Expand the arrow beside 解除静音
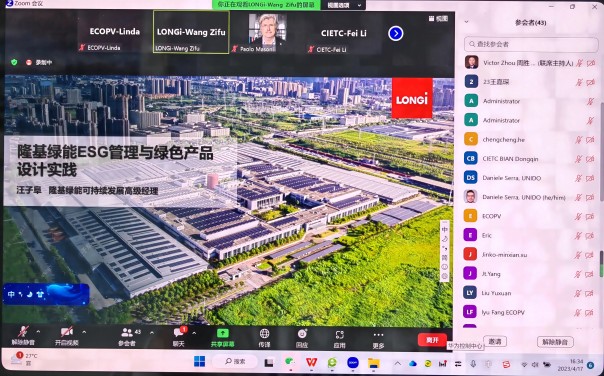Screen dimensions: 604x376 pyautogui.click(x=38, y=332)
